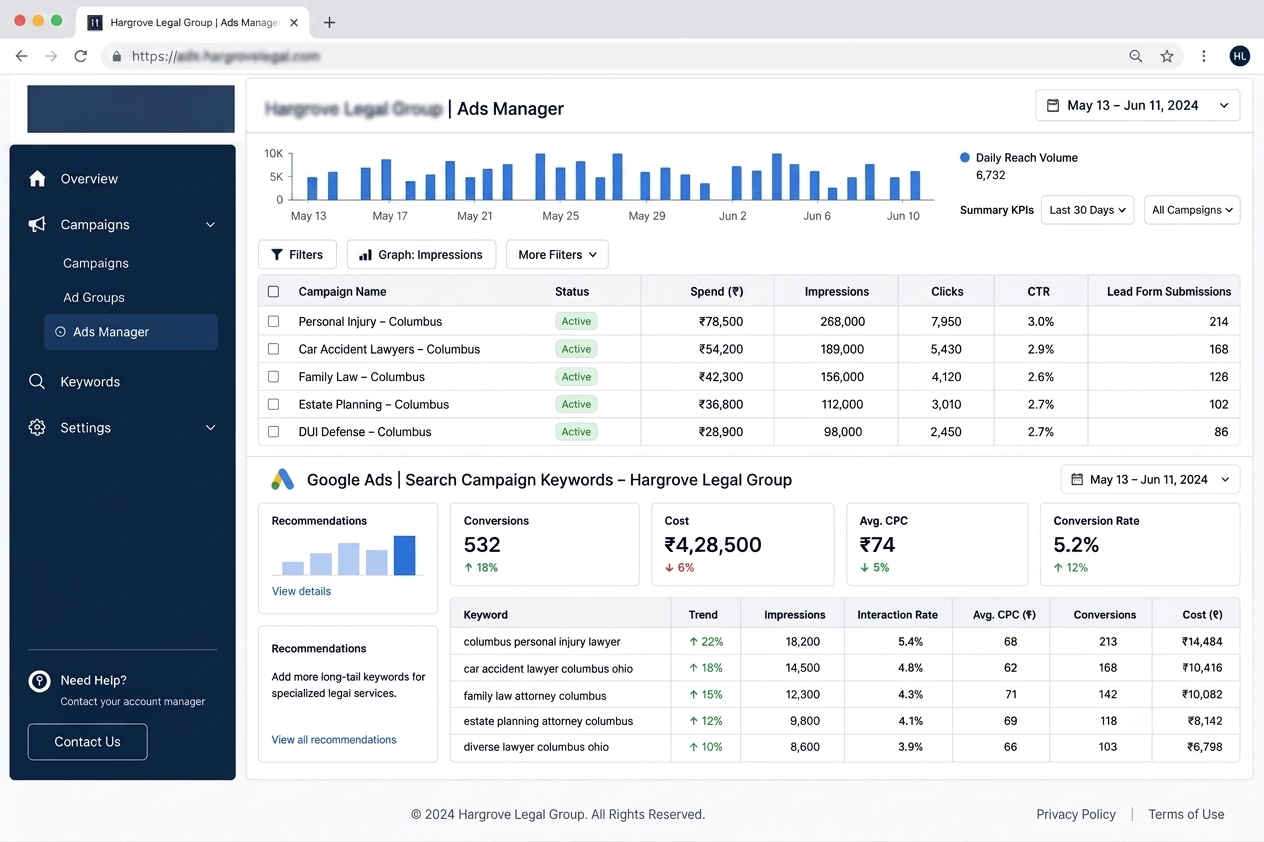The image size is (1264, 842).
Task: Click the Graph: Impressions button
Action: tap(421, 255)
